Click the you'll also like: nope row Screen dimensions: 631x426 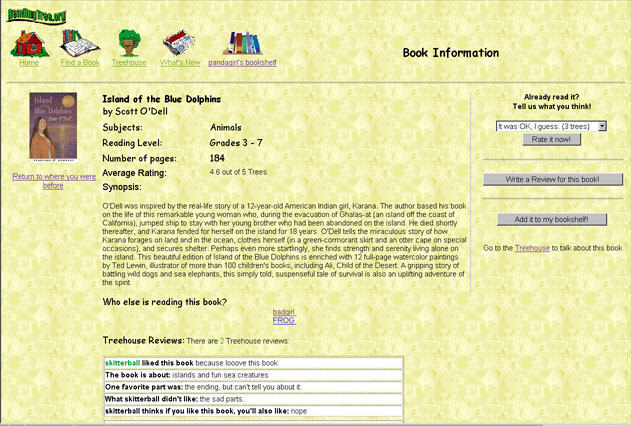point(254,411)
